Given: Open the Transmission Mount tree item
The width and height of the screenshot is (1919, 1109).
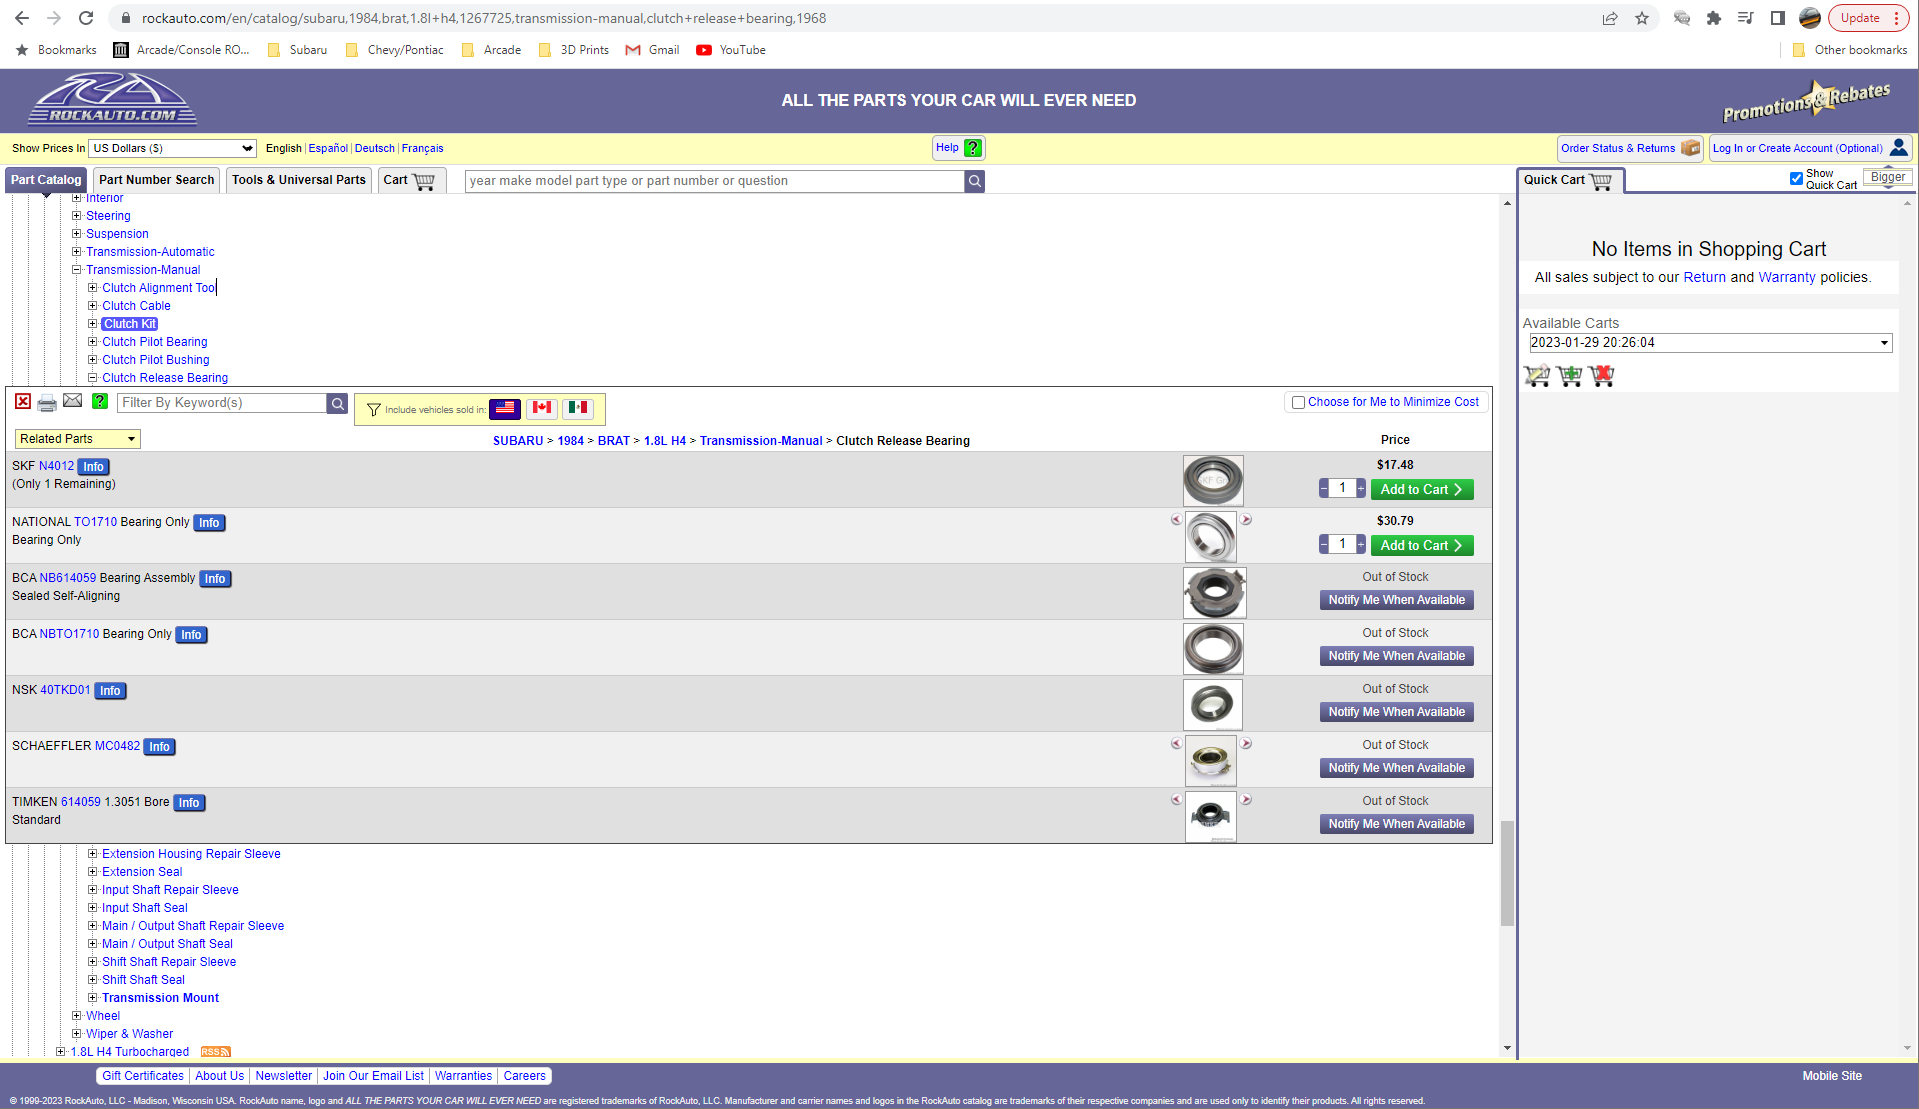Looking at the screenshot, I should point(160,998).
